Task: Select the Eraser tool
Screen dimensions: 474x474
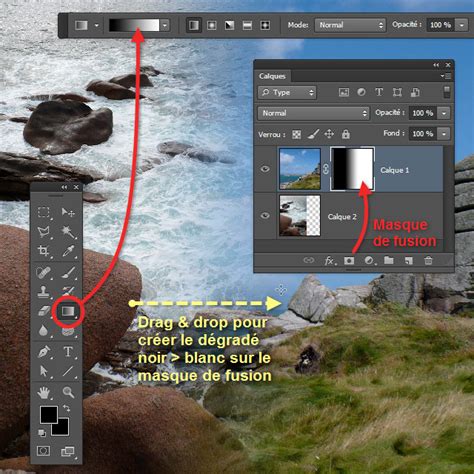Action: (44, 311)
